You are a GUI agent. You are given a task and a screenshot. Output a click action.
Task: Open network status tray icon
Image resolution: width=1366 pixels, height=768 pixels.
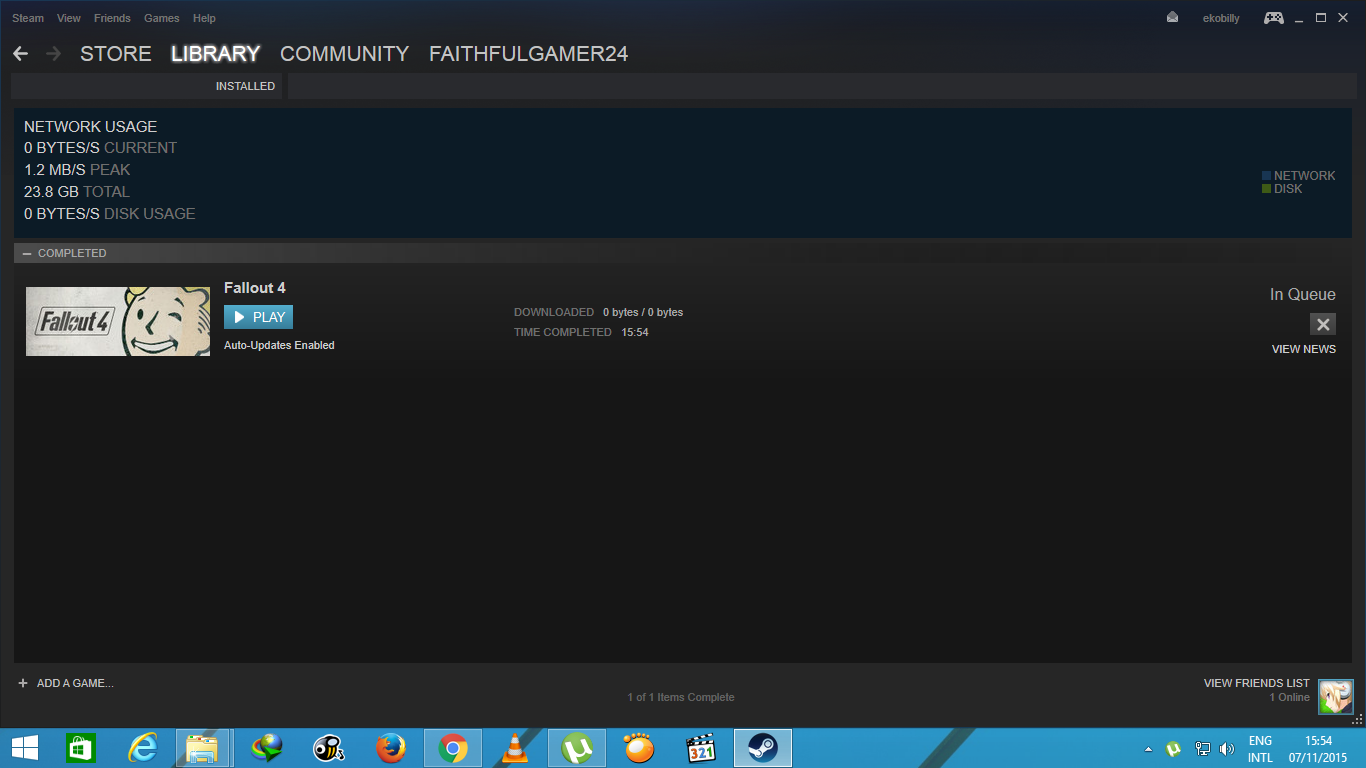pos(1203,749)
